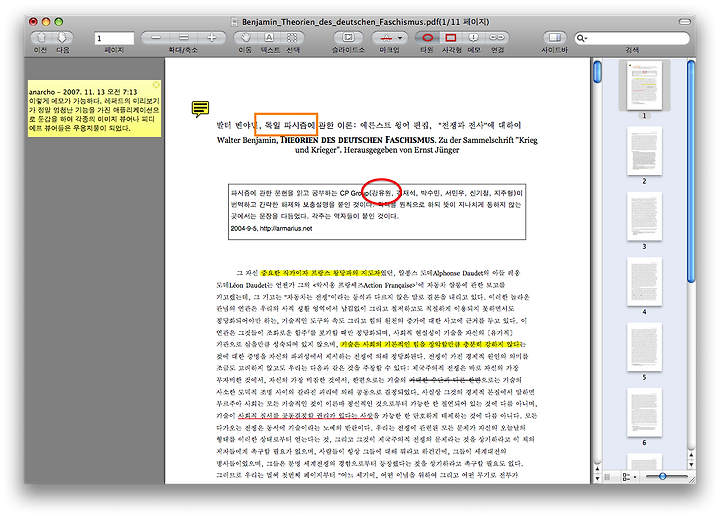Apply strikethrough markup with the 마크업 button
Image resolution: width=720 pixels, height=517 pixels.
[386, 37]
